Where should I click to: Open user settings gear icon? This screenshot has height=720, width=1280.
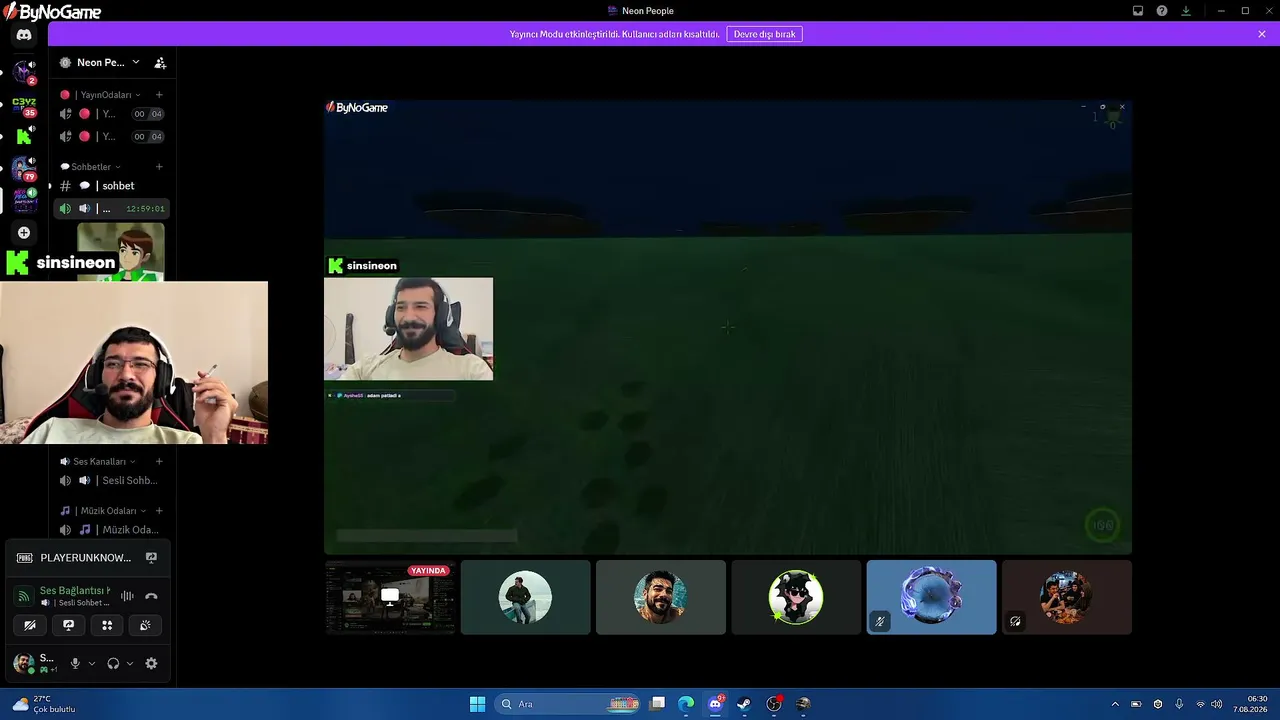click(151, 663)
